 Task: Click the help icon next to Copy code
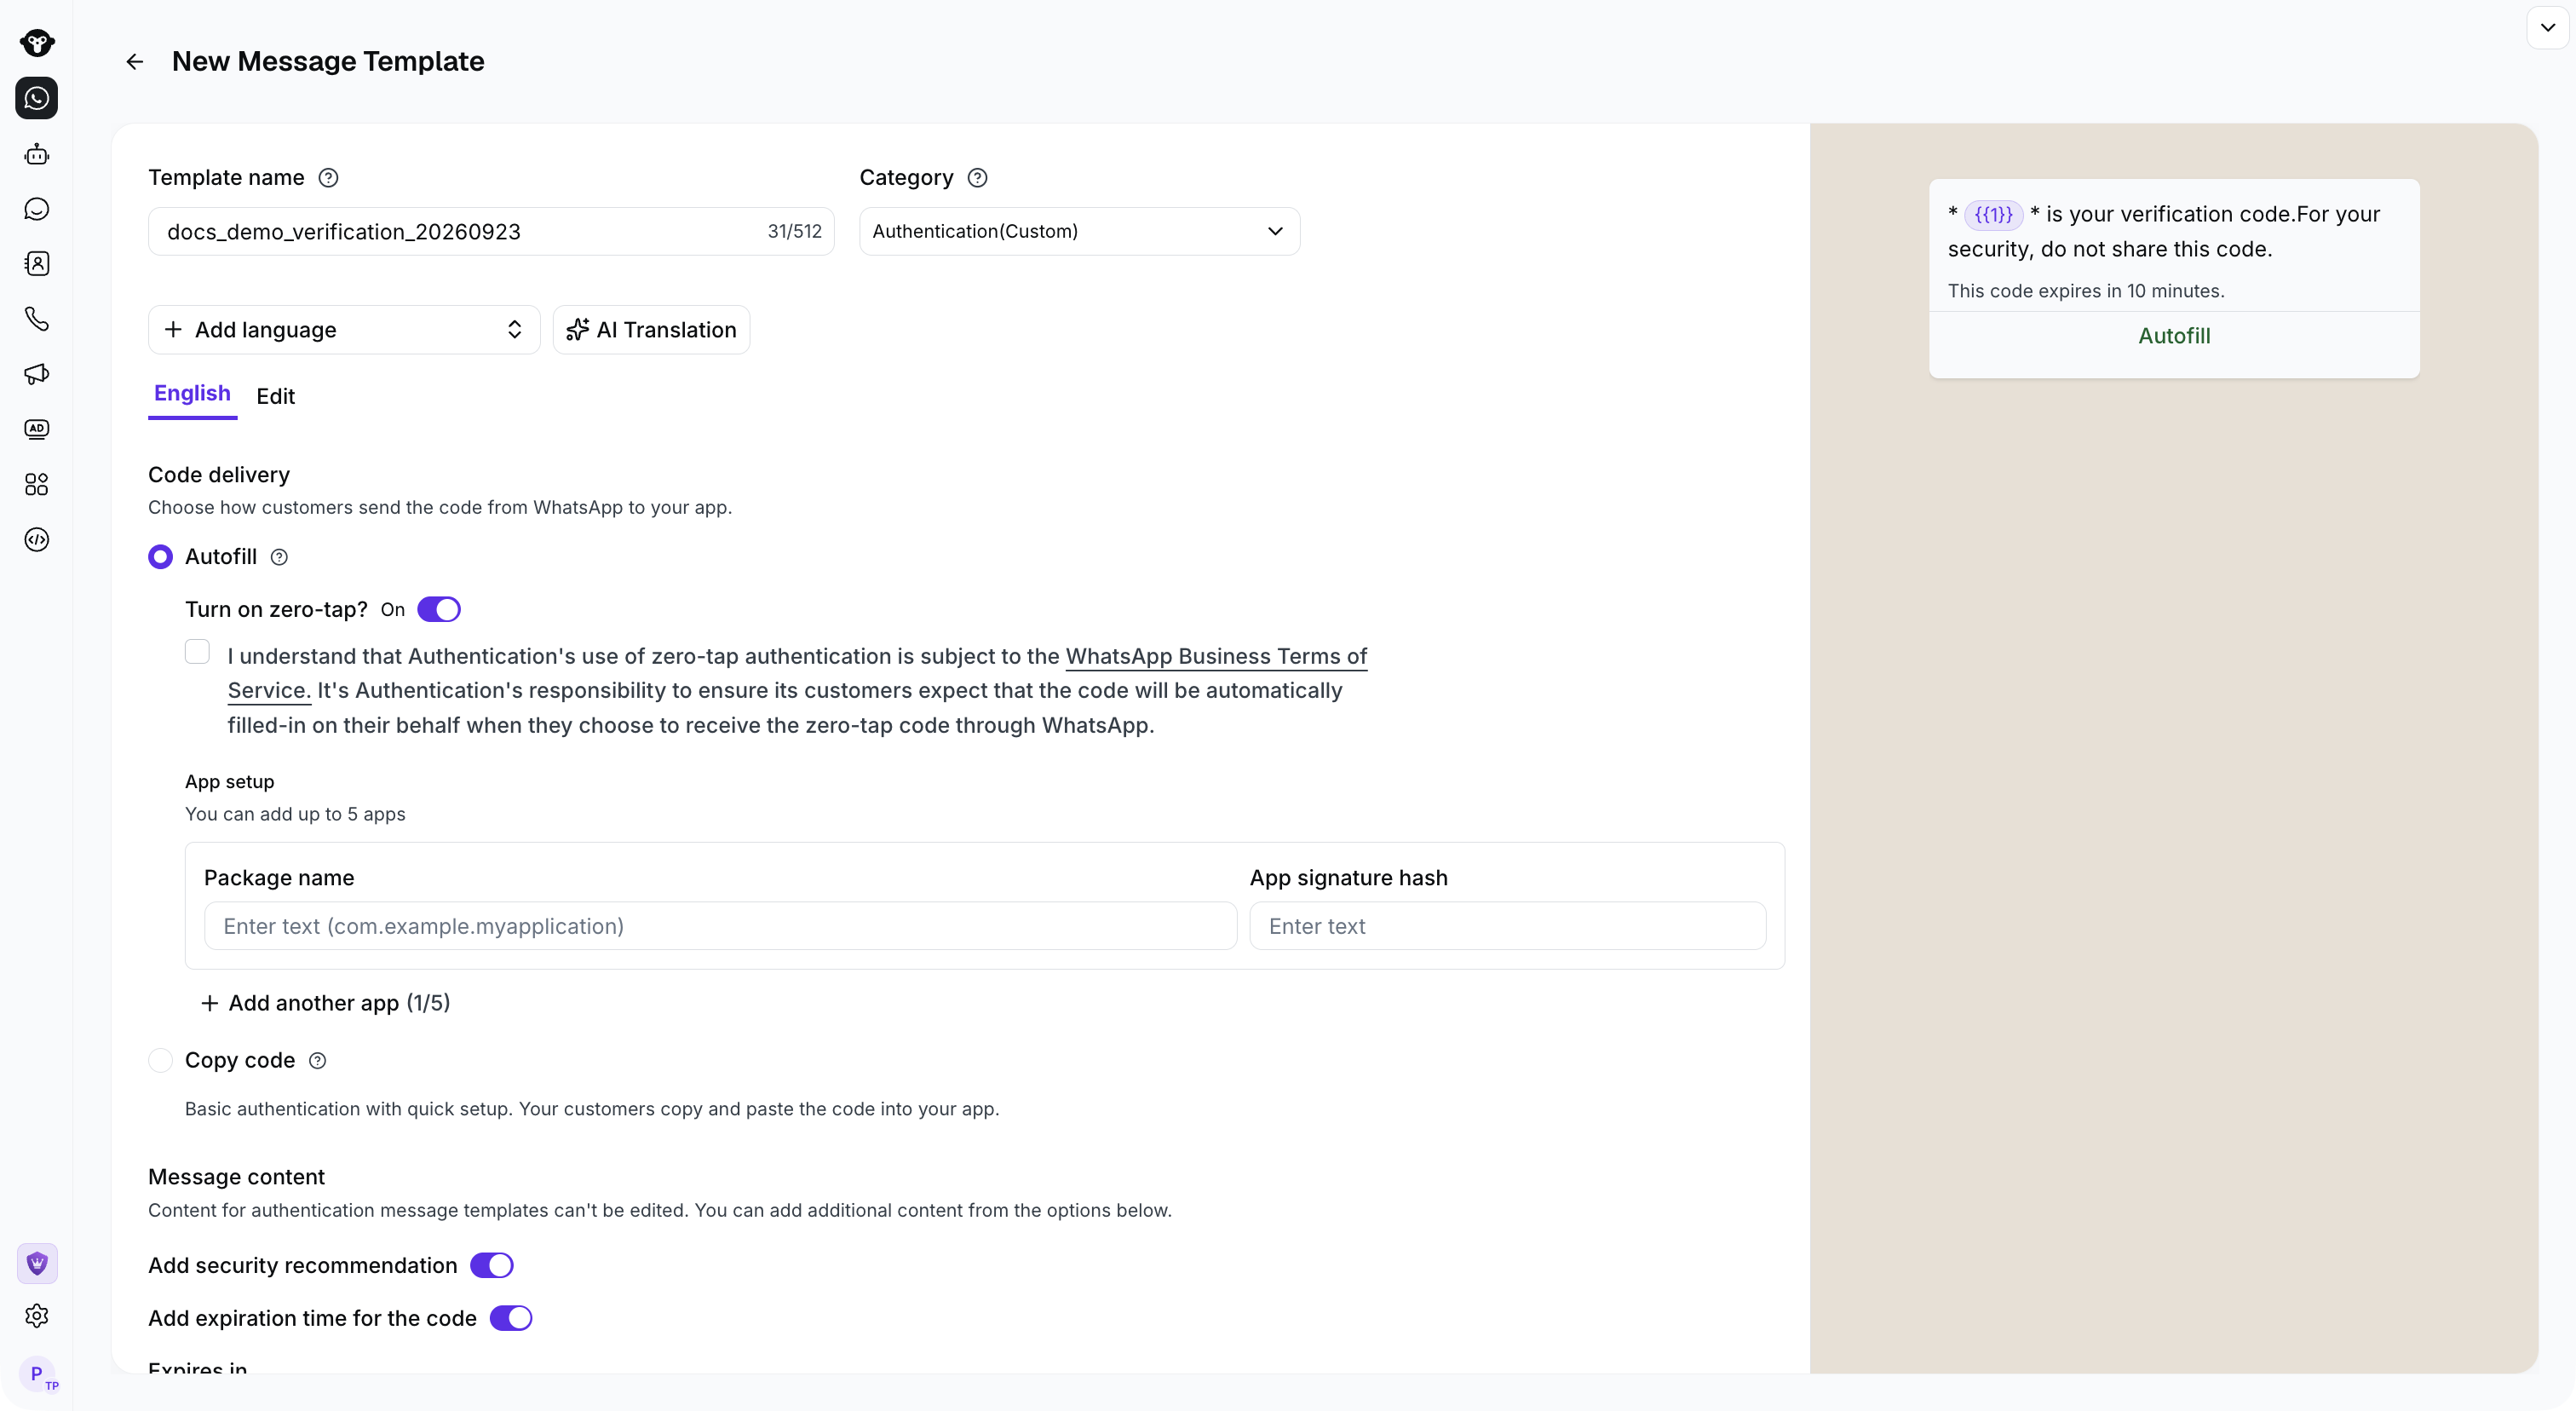coord(318,1061)
